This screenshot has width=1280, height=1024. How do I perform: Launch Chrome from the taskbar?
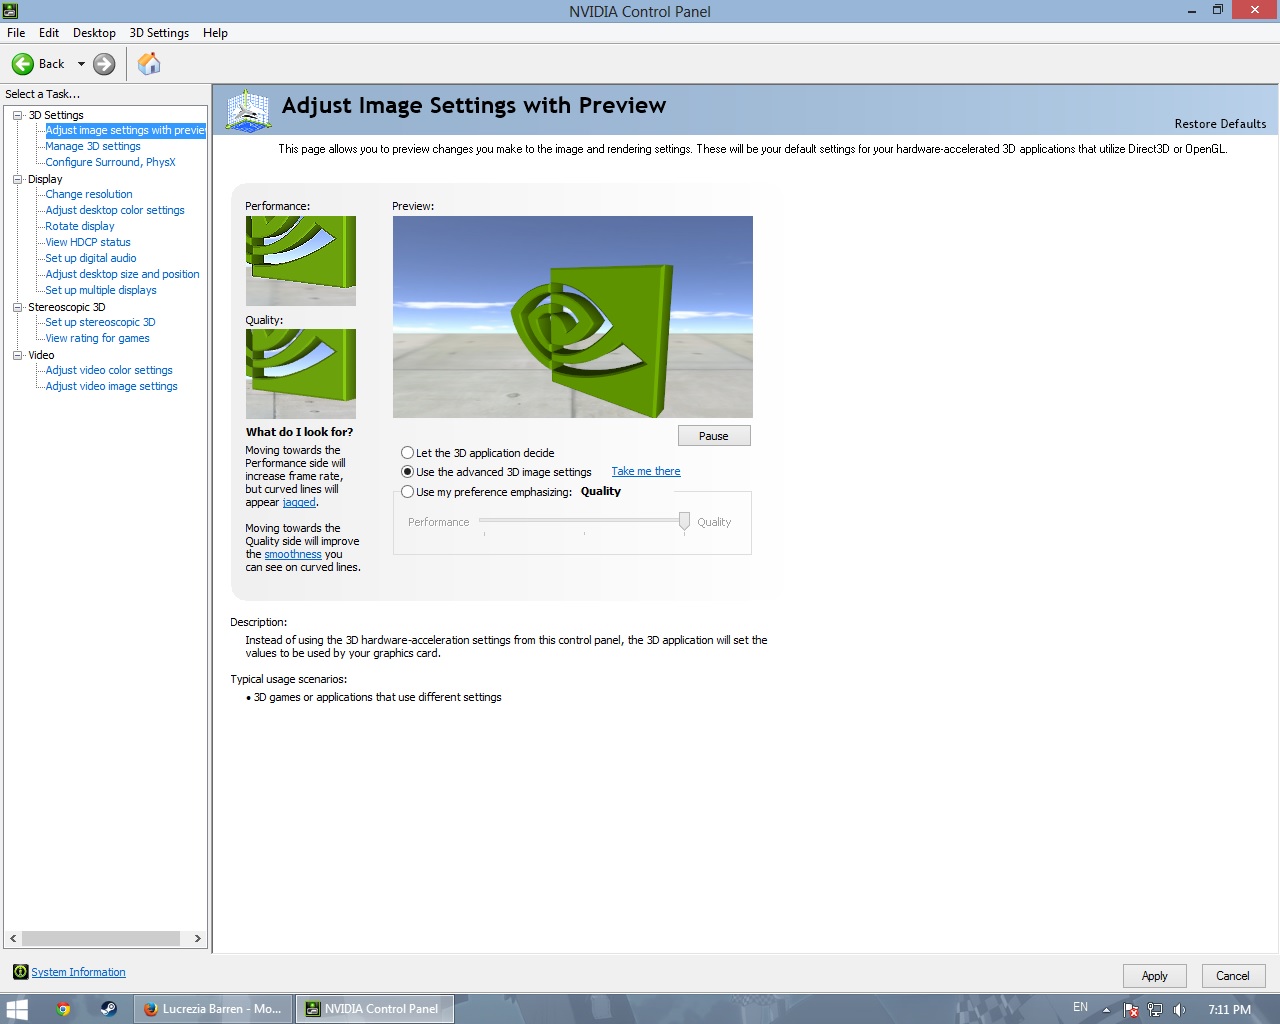pyautogui.click(x=63, y=1009)
